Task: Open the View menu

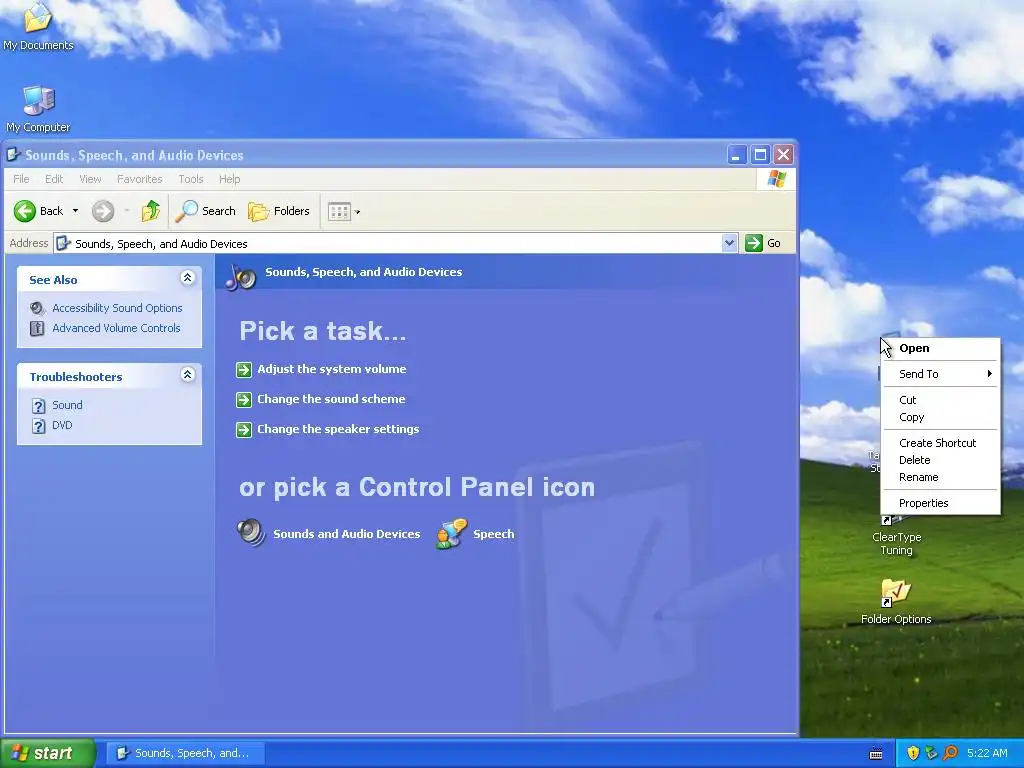Action: (90, 179)
